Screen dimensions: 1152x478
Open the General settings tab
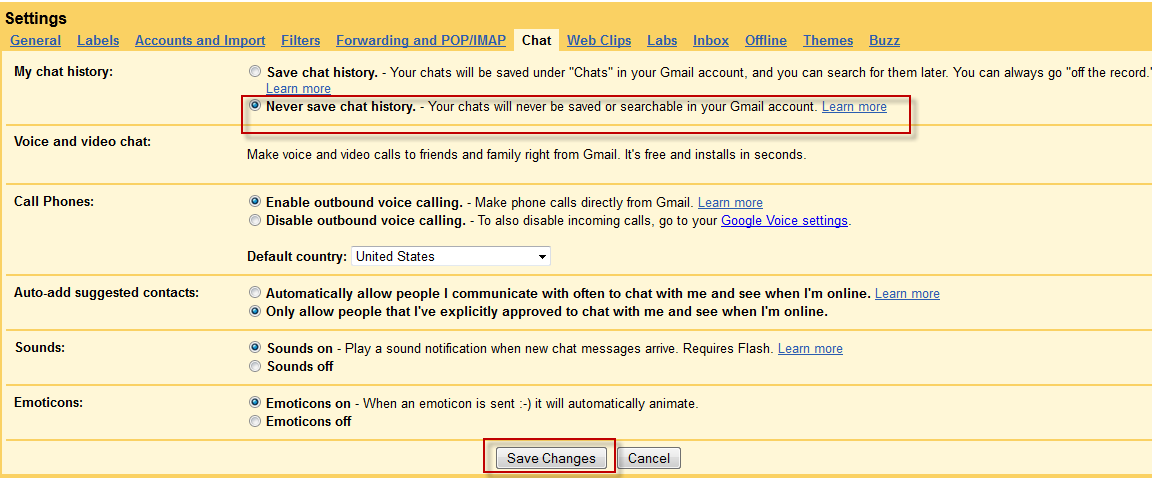(x=35, y=40)
